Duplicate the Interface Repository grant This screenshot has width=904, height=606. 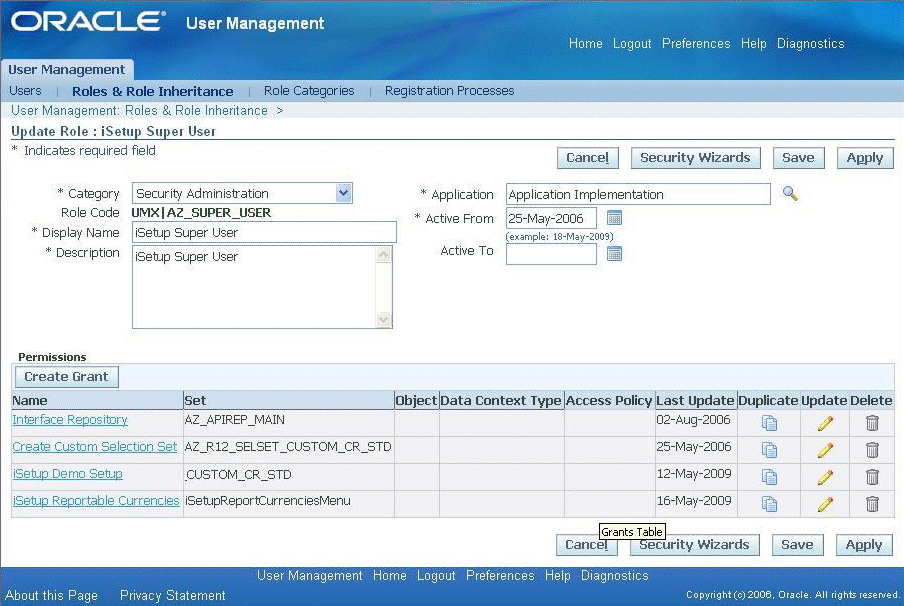click(769, 423)
